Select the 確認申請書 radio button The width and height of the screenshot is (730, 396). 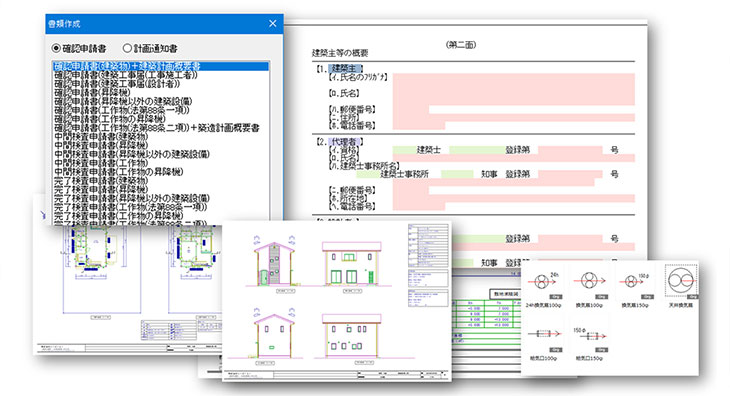tap(56, 48)
